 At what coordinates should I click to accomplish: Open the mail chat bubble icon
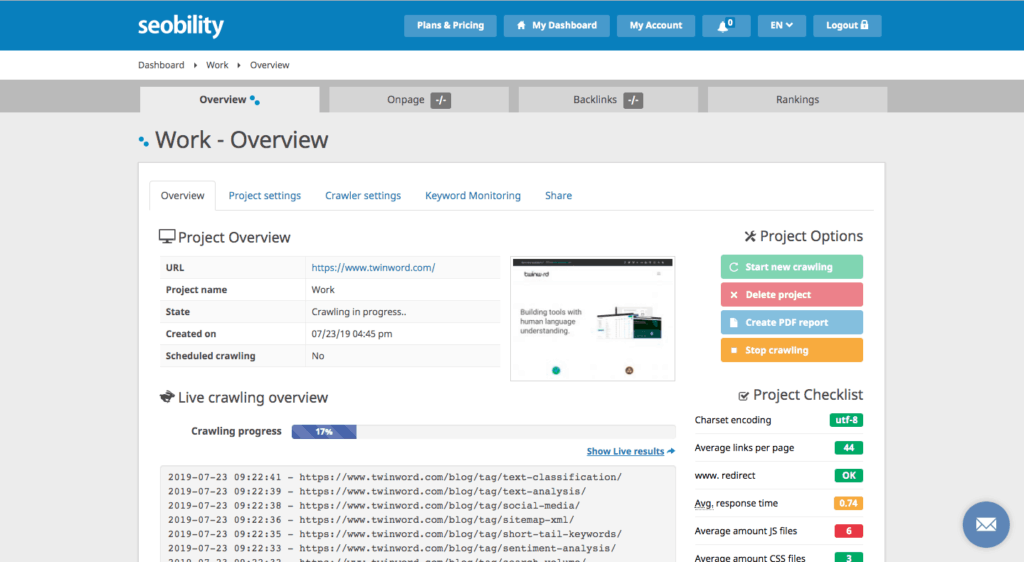(985, 524)
